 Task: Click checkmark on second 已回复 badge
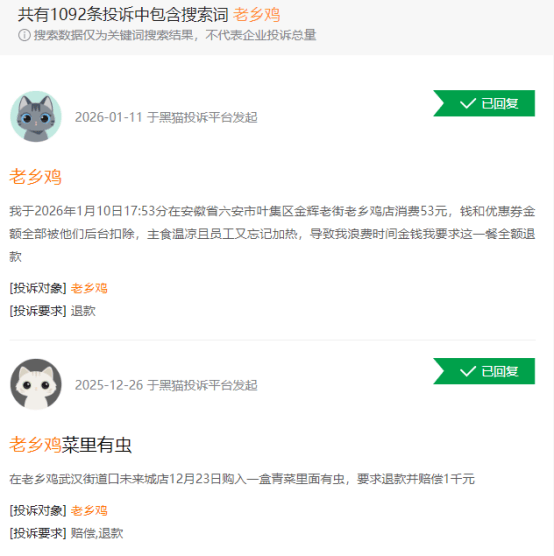(467, 371)
